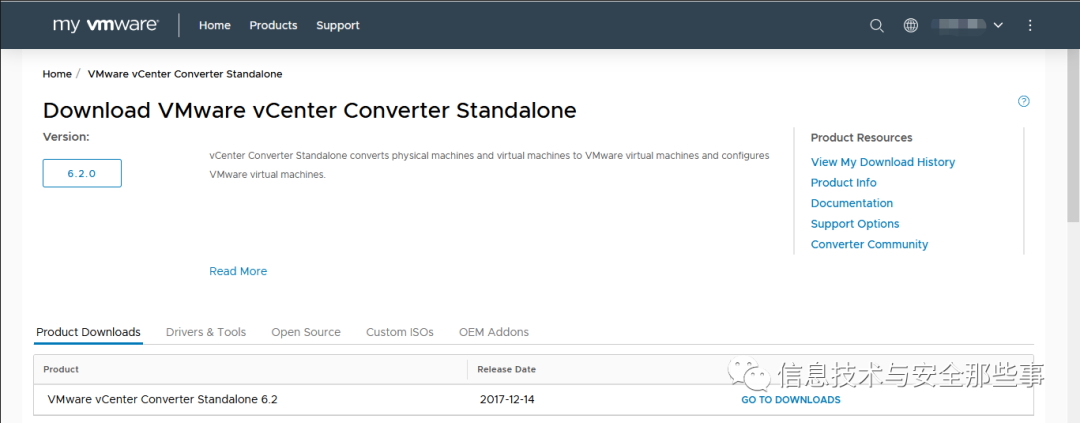Screen dimensions: 1080x423
Task: Open the Support Options link
Action: pos(855,224)
